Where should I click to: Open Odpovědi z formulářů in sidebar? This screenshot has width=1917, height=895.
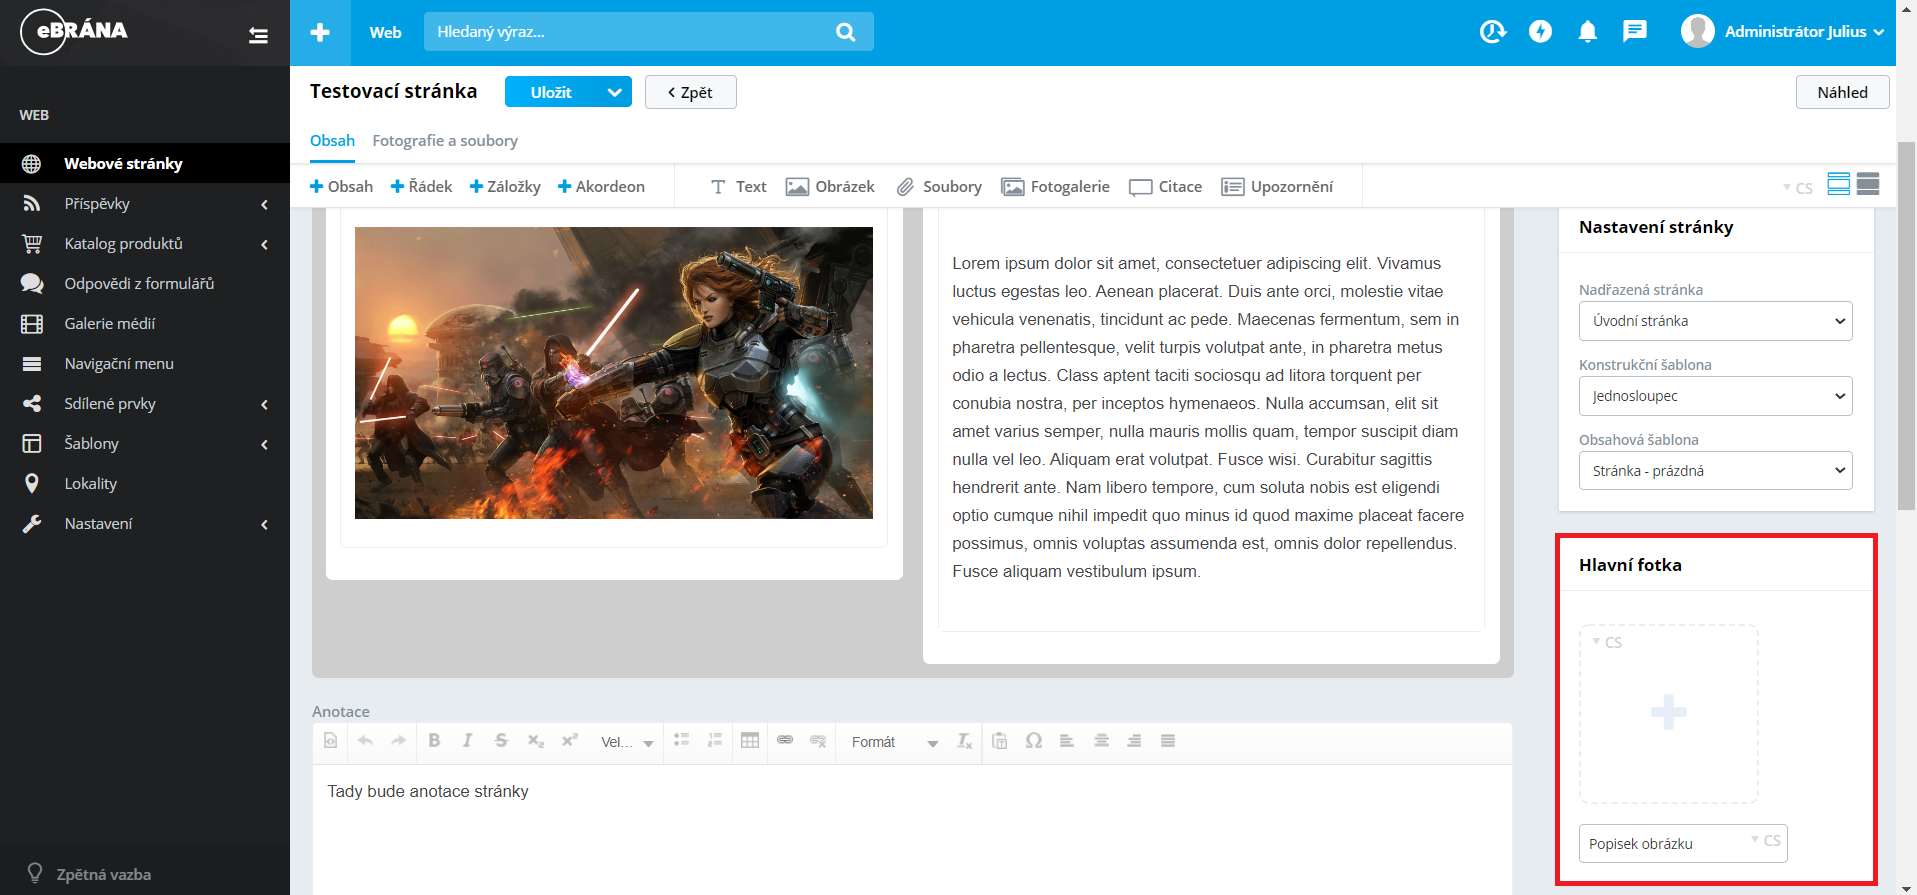(x=145, y=284)
